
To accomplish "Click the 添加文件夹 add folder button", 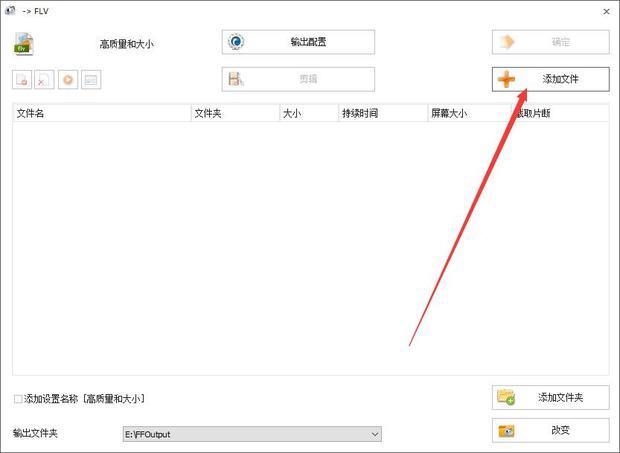I will tap(550, 397).
